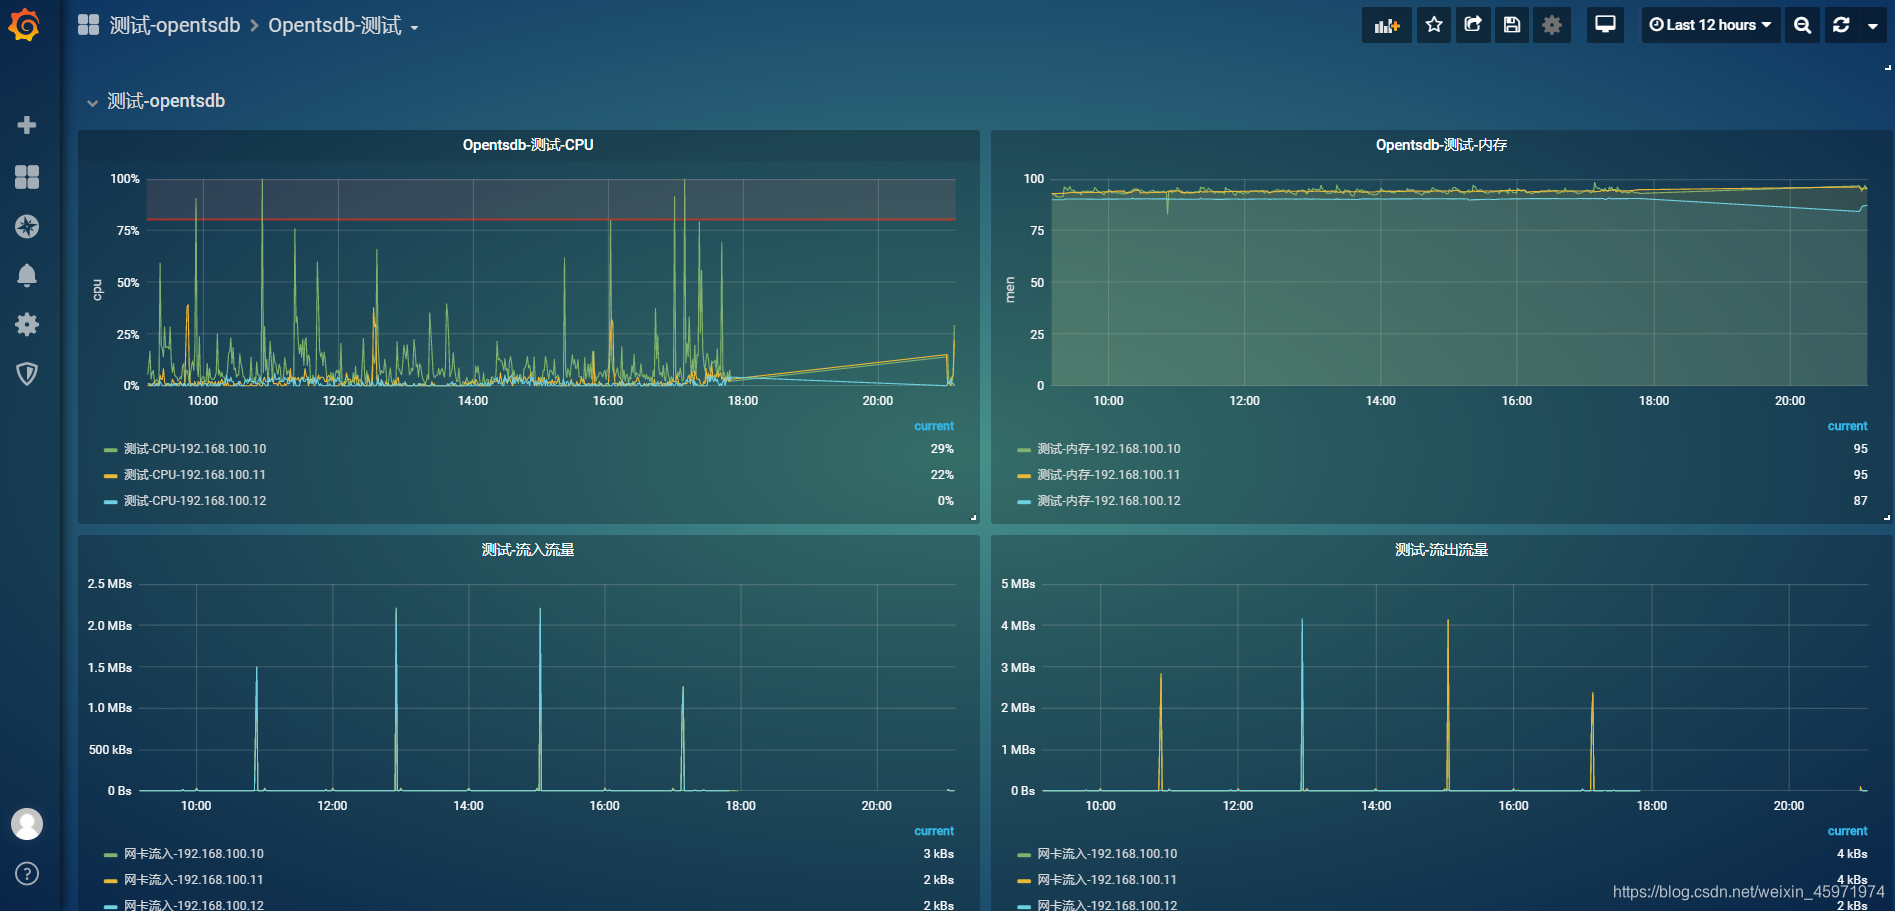Screen dimensions: 1895x911
Task: Toggle 网卡流入-192.168.100.11 in the 流入流量 legend
Action: (194, 880)
